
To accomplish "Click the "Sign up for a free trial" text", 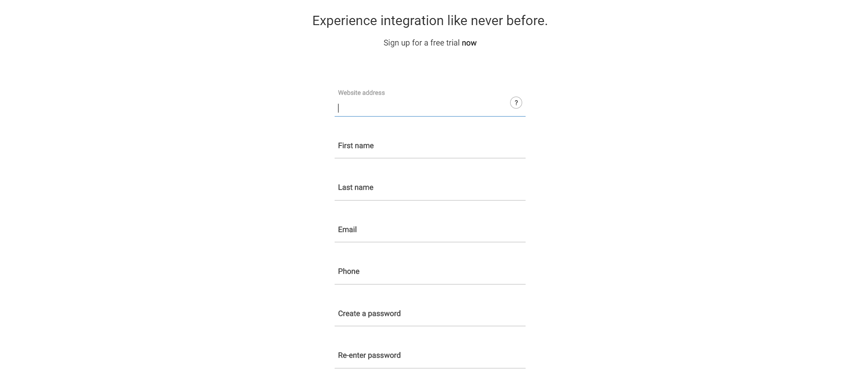I will (x=422, y=43).
